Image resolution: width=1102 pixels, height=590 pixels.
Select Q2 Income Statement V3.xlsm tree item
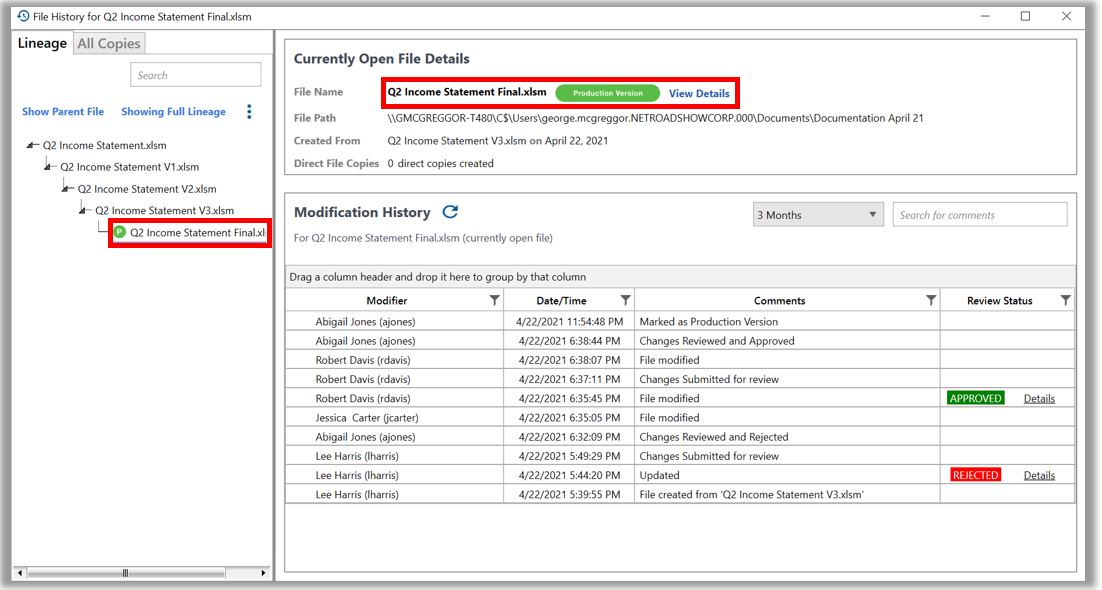click(x=164, y=211)
